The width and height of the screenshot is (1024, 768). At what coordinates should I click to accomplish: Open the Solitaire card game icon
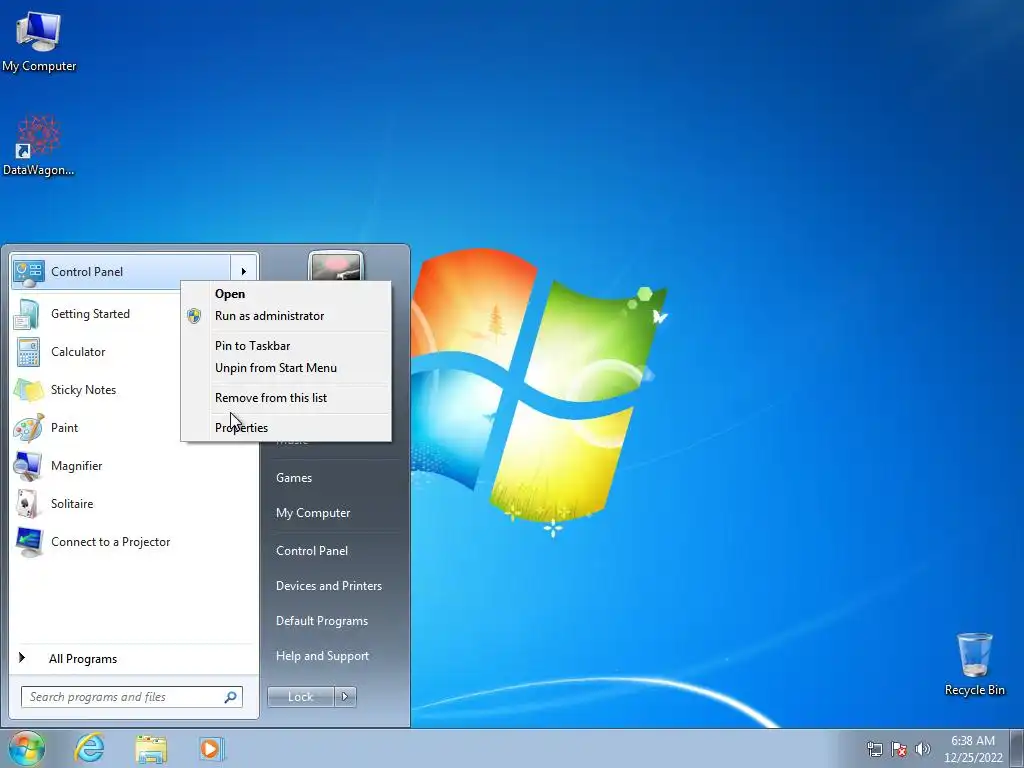pyautogui.click(x=28, y=504)
